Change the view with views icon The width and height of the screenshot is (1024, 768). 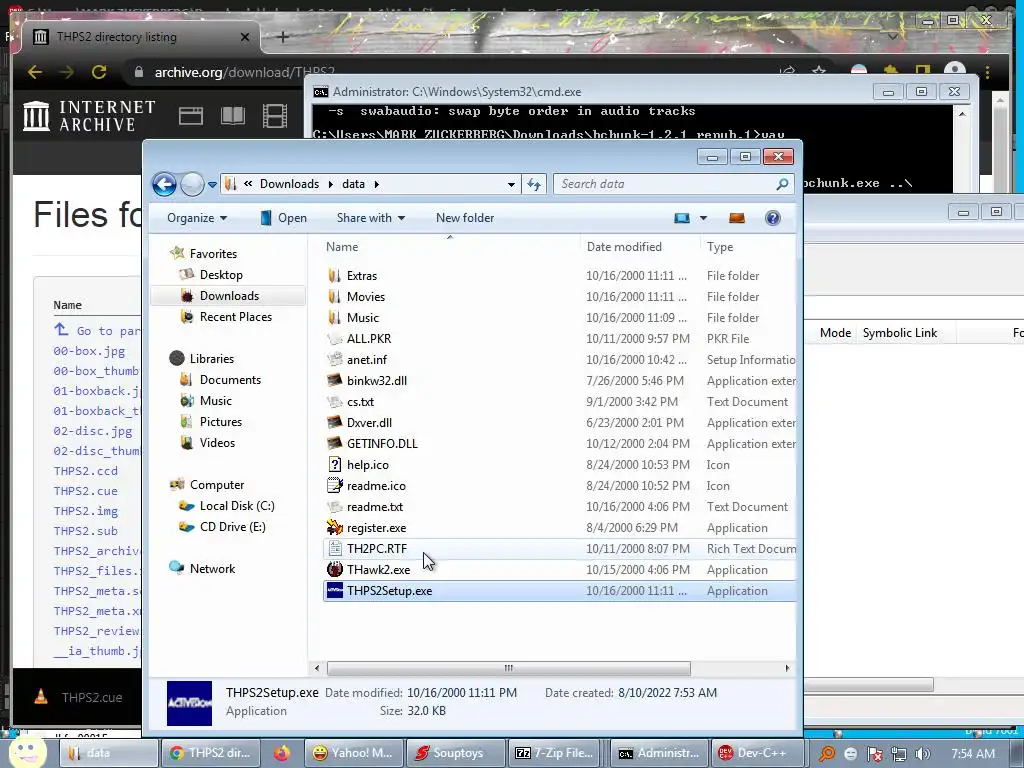pyautogui.click(x=681, y=218)
